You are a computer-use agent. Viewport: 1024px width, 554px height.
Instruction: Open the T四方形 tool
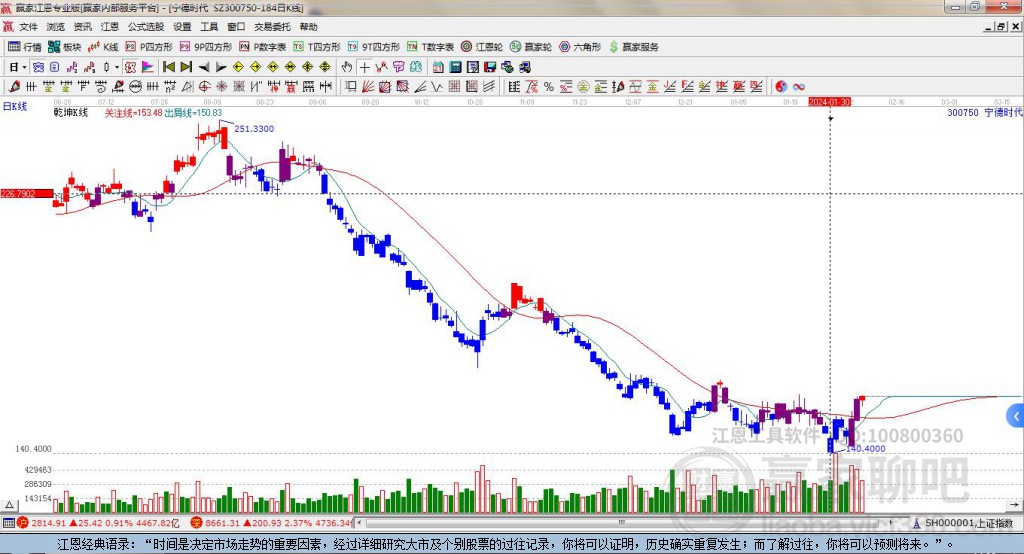tap(317, 47)
